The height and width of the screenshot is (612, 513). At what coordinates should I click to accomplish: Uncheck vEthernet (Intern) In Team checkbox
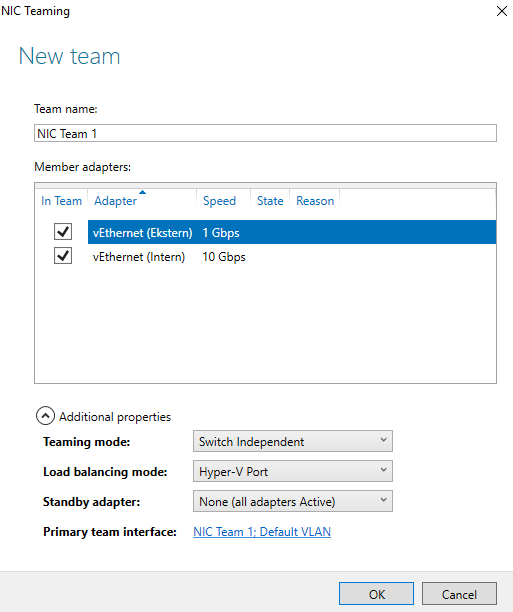click(62, 256)
